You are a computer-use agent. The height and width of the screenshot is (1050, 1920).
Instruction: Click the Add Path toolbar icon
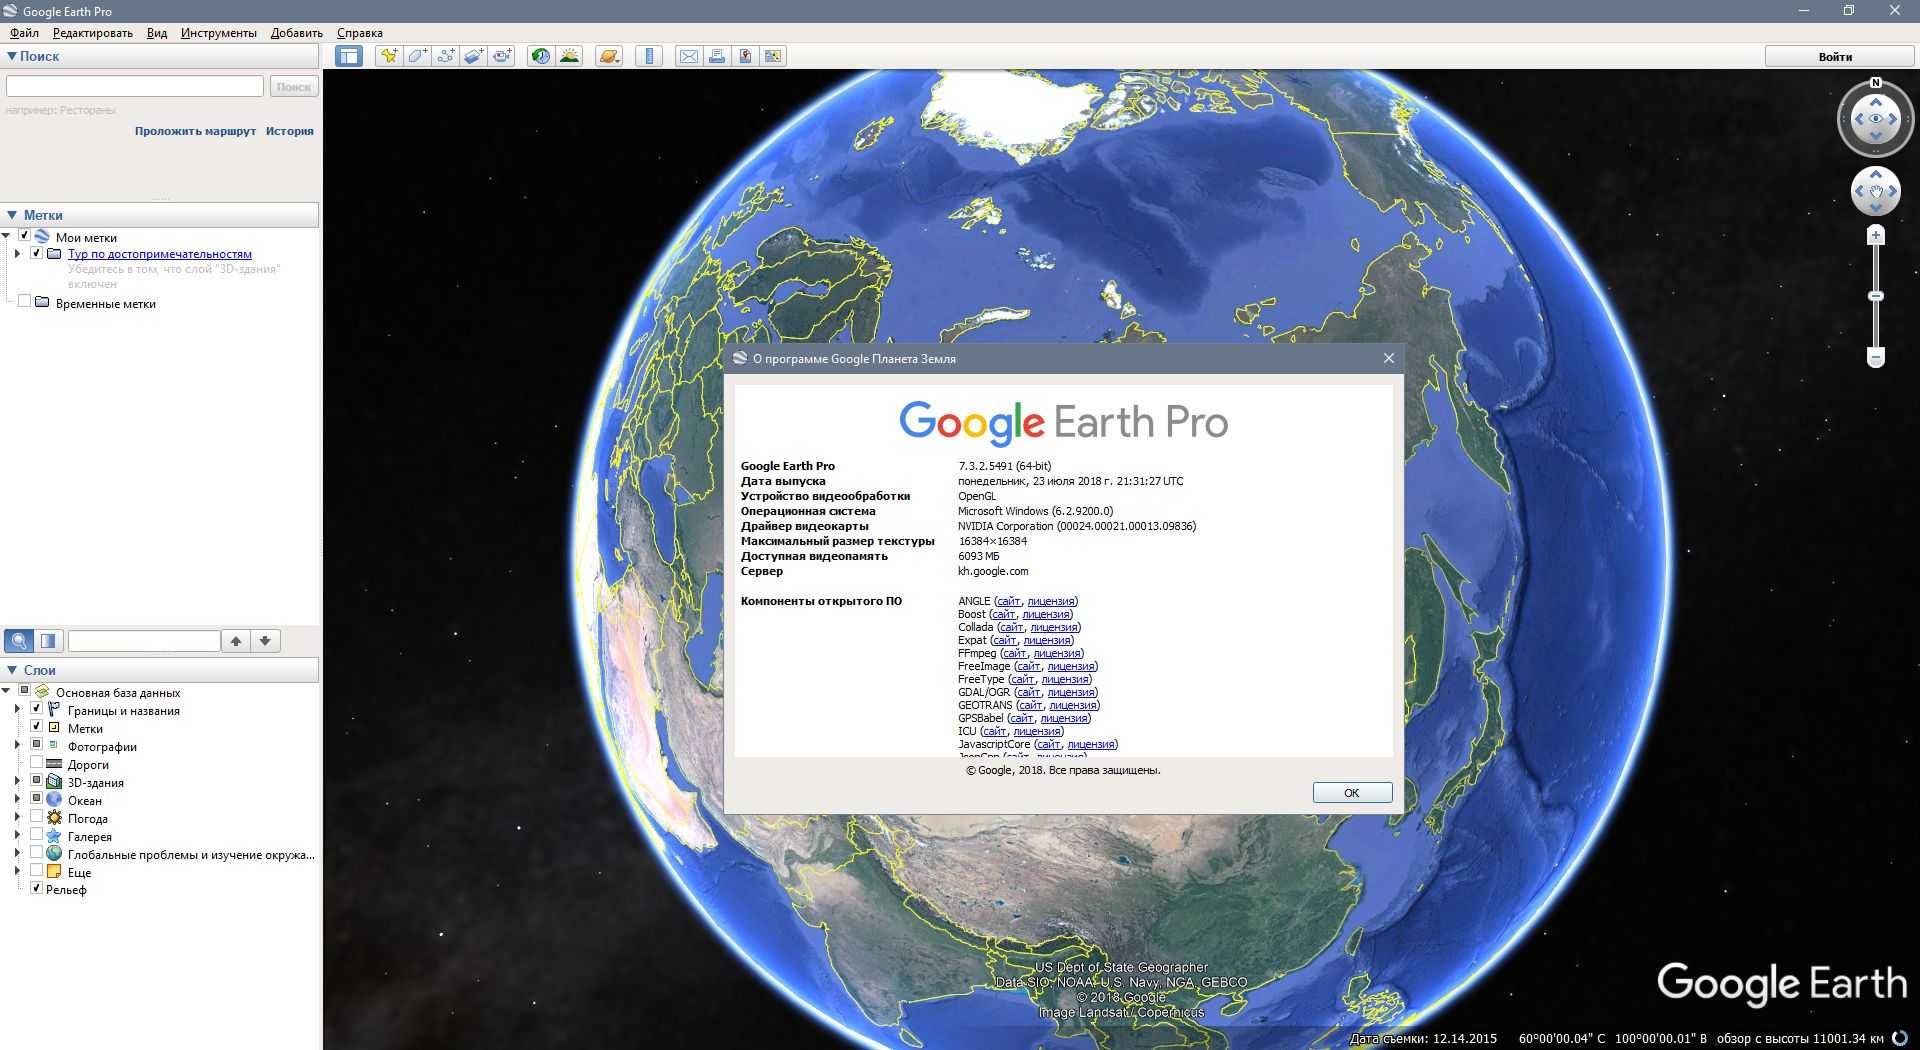(446, 56)
